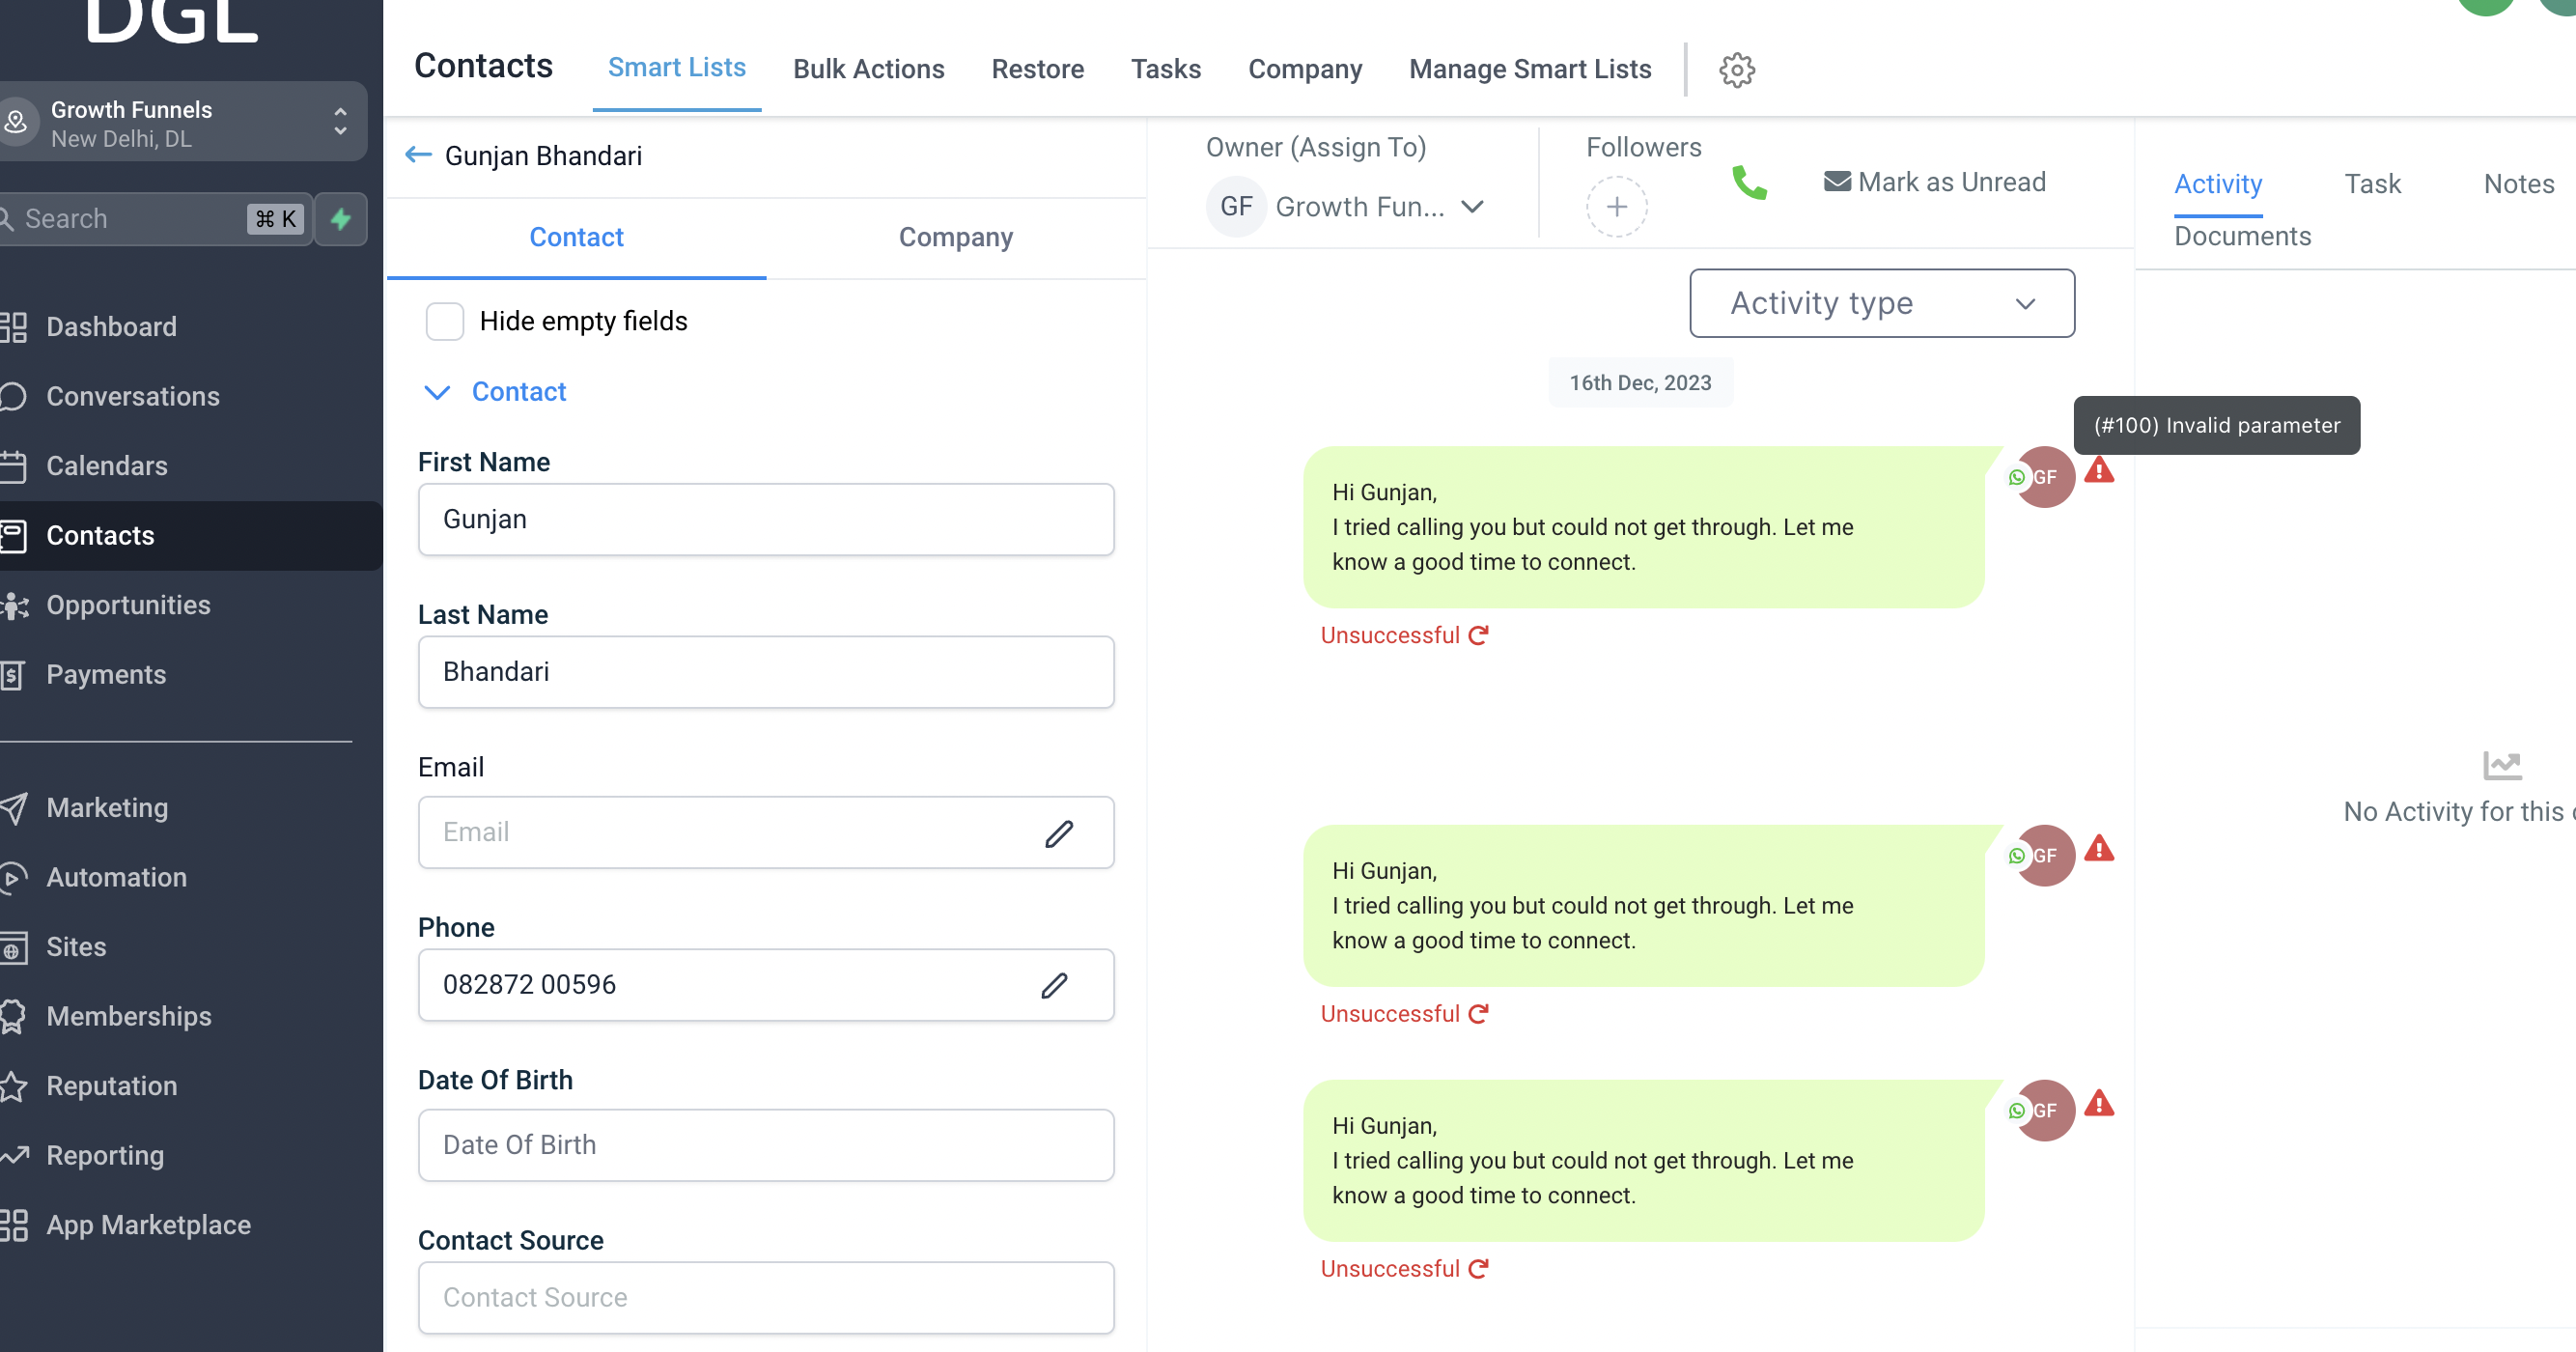
Task: Open Opportunities in the sidebar
Action: tap(128, 605)
